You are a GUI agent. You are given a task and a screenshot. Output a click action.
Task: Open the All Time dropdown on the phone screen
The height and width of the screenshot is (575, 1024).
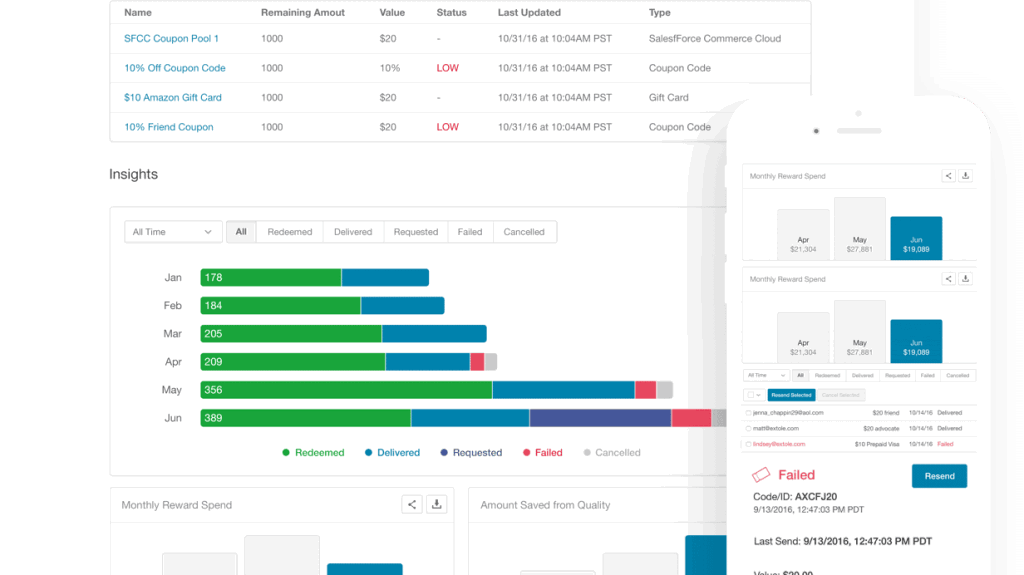pyautogui.click(x=767, y=376)
